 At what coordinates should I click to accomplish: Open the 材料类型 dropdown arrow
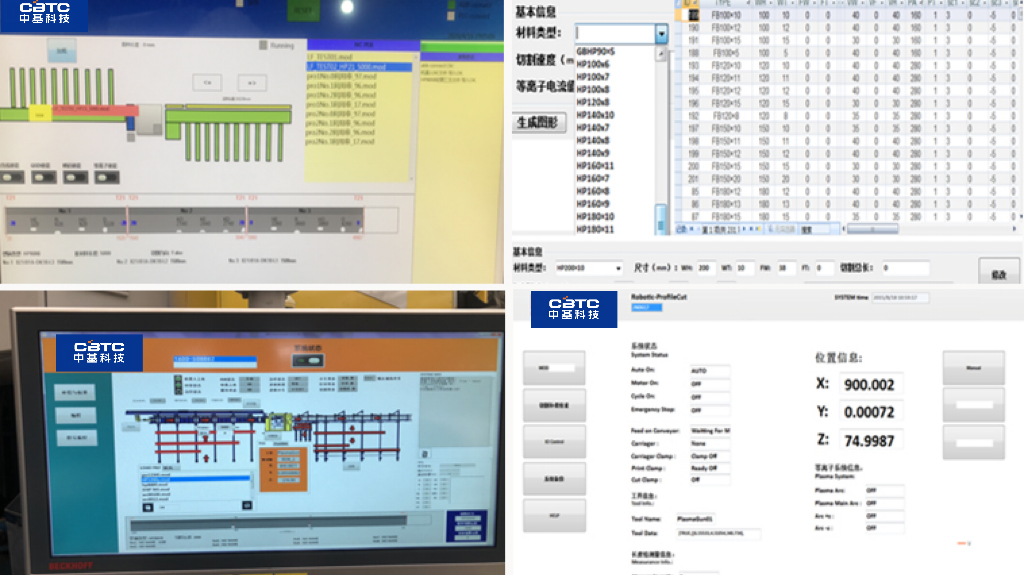[x=661, y=34]
